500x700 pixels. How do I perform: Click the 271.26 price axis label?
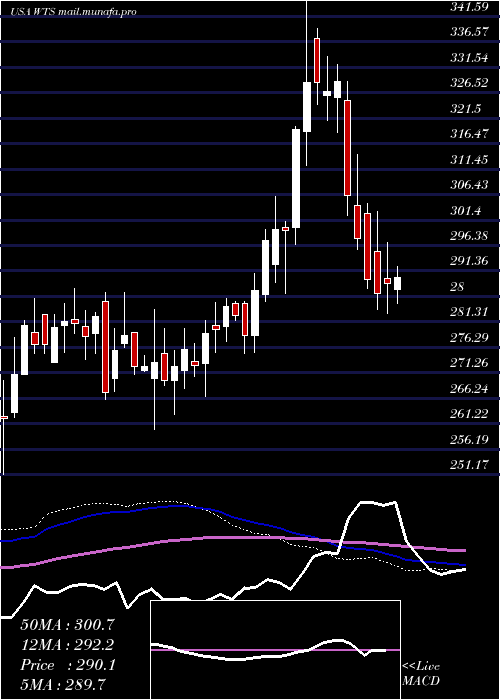(x=467, y=362)
